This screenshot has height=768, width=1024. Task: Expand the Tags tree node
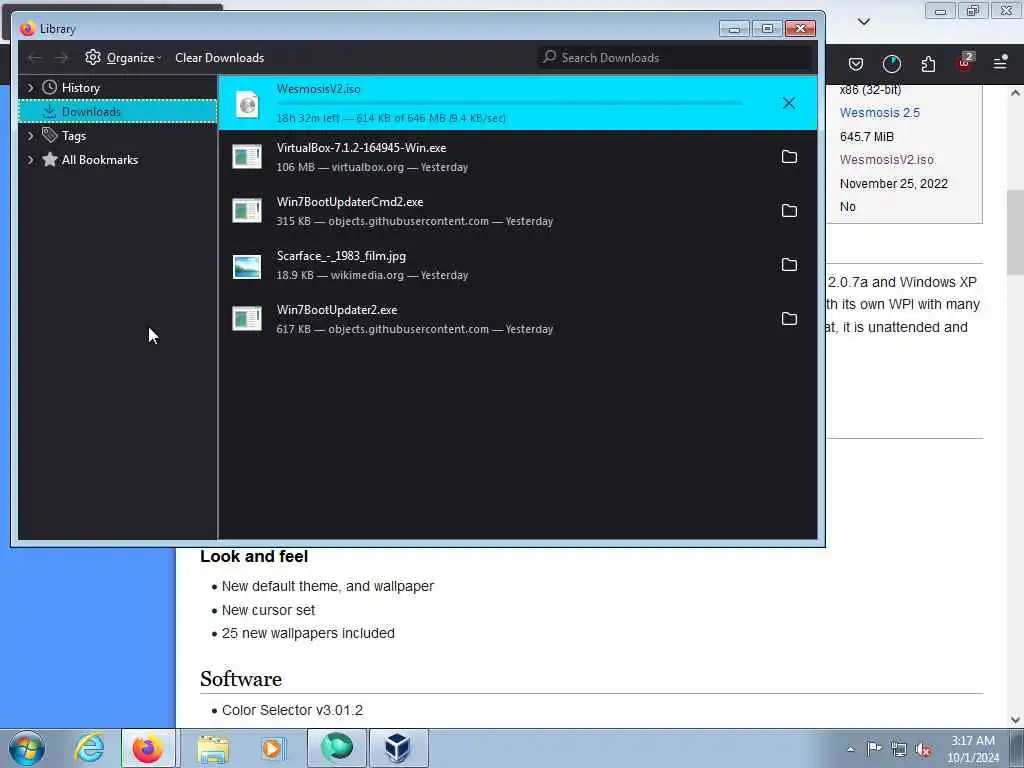pos(30,136)
